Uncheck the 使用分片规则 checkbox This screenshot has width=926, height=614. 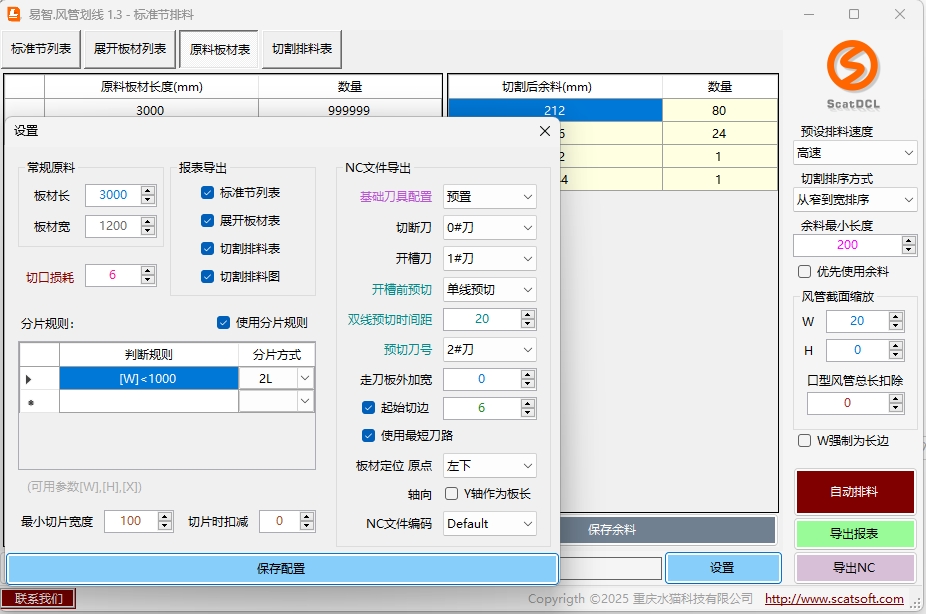tap(224, 322)
